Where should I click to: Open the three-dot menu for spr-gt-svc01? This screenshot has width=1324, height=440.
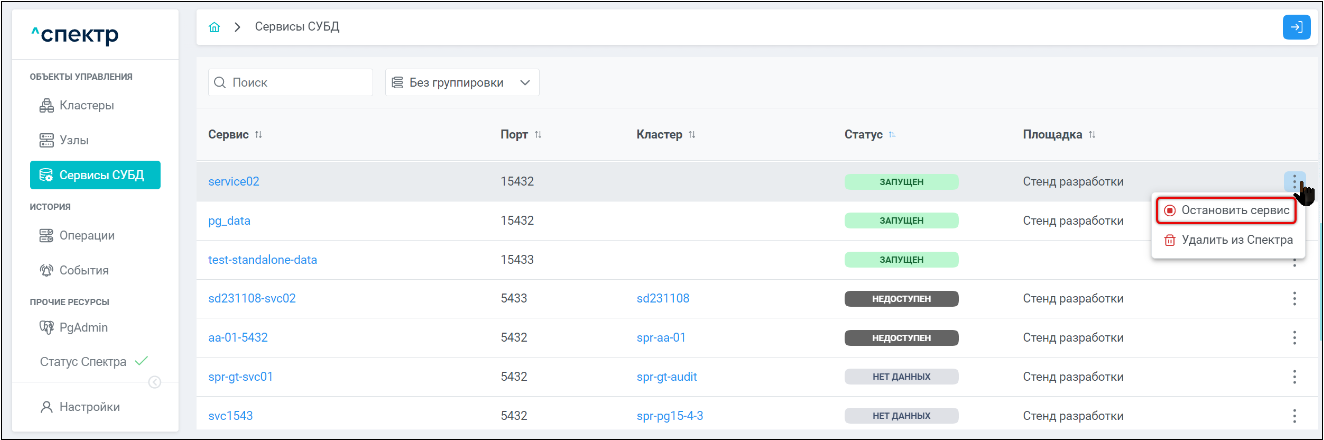pos(1294,377)
